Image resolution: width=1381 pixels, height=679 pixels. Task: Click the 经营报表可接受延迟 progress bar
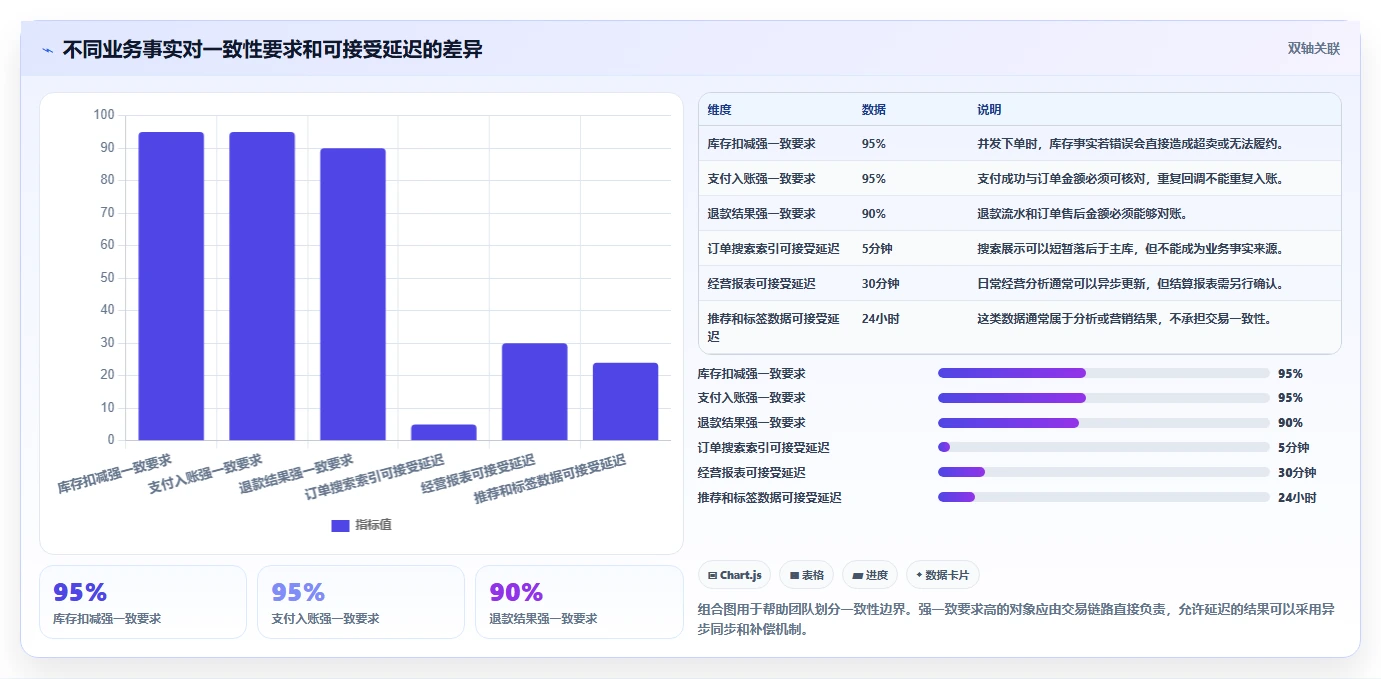click(1104, 472)
